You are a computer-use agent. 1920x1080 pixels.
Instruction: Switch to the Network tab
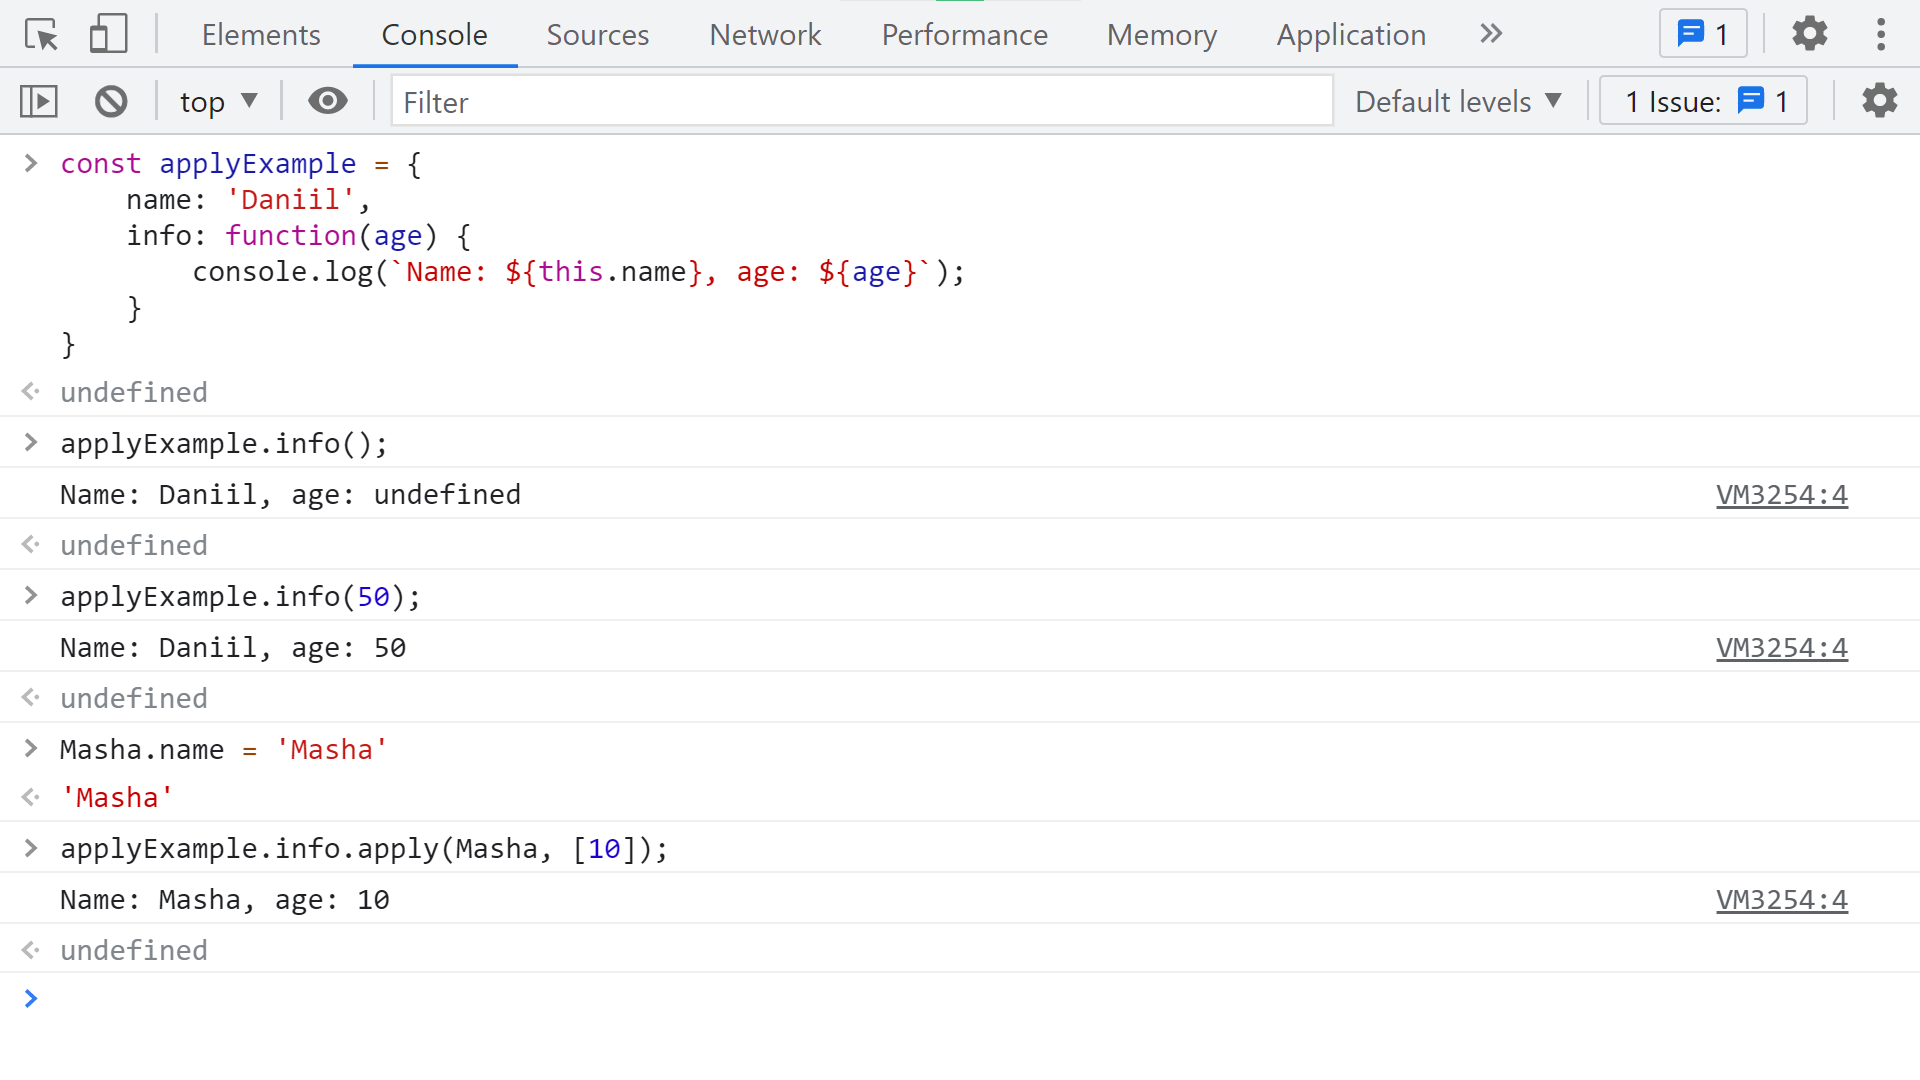coord(765,35)
